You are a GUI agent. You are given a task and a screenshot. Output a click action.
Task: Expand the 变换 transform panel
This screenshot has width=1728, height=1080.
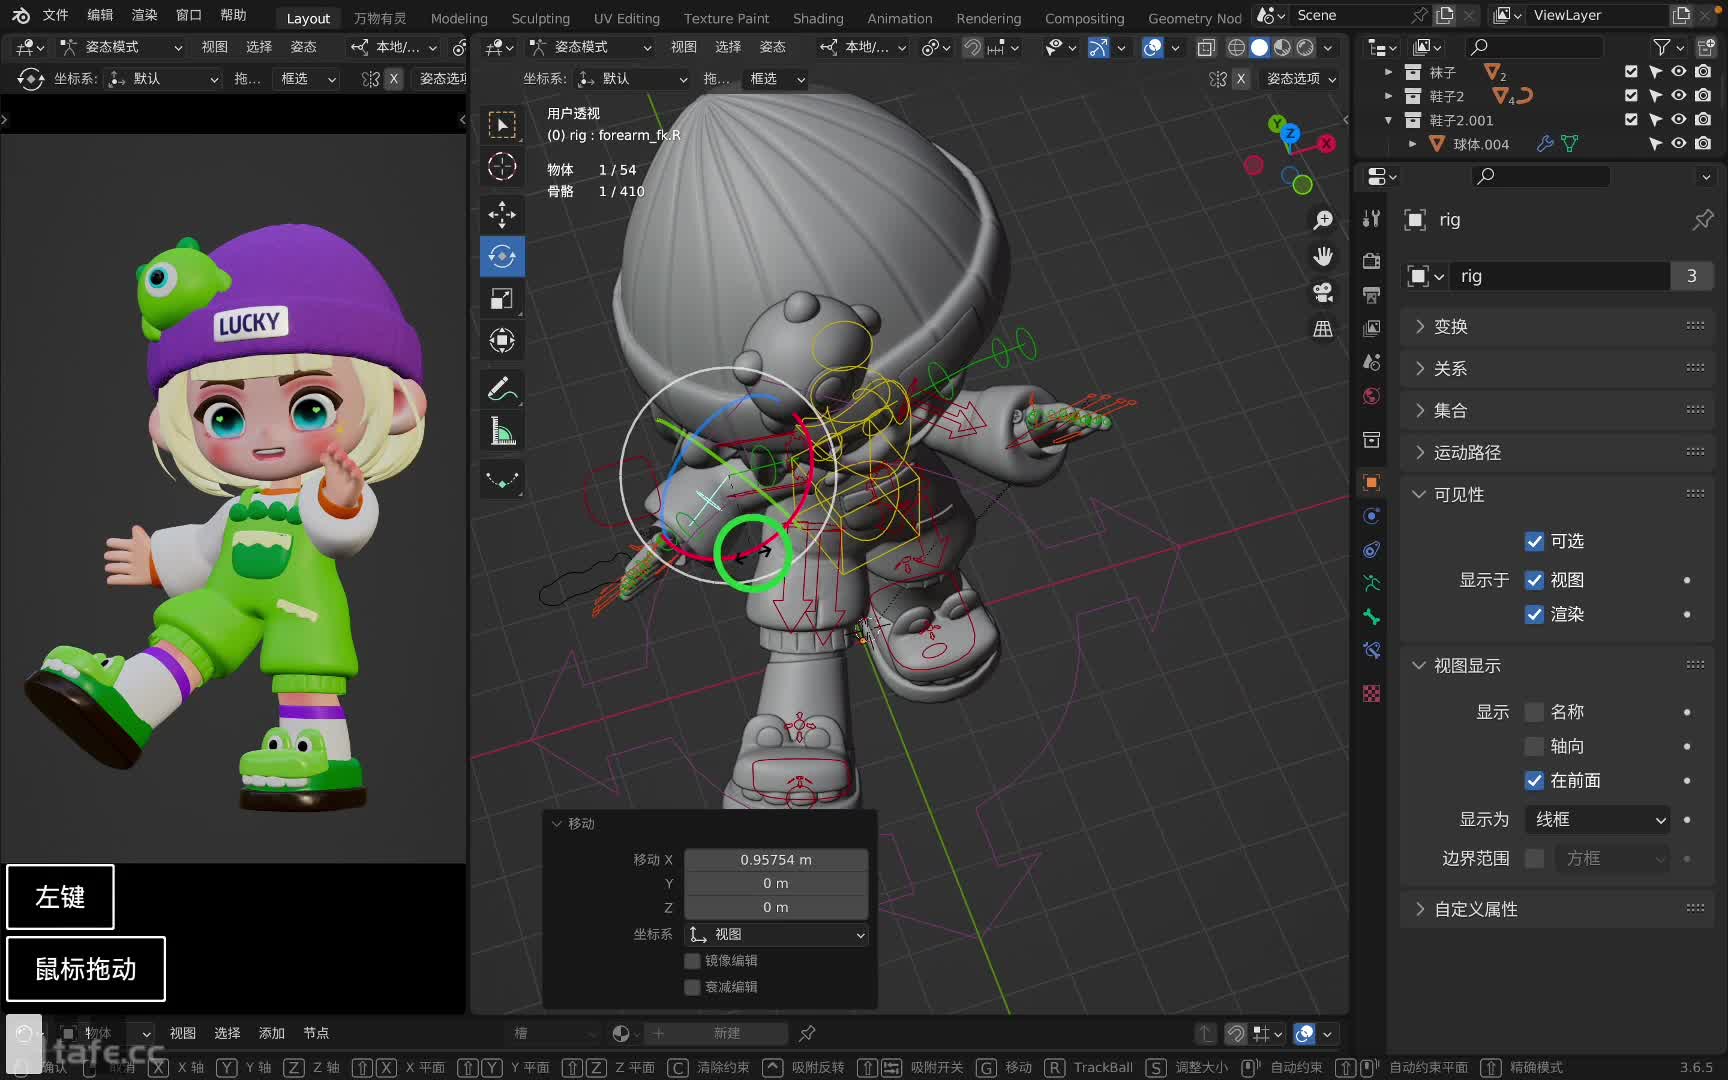(x=1558, y=326)
